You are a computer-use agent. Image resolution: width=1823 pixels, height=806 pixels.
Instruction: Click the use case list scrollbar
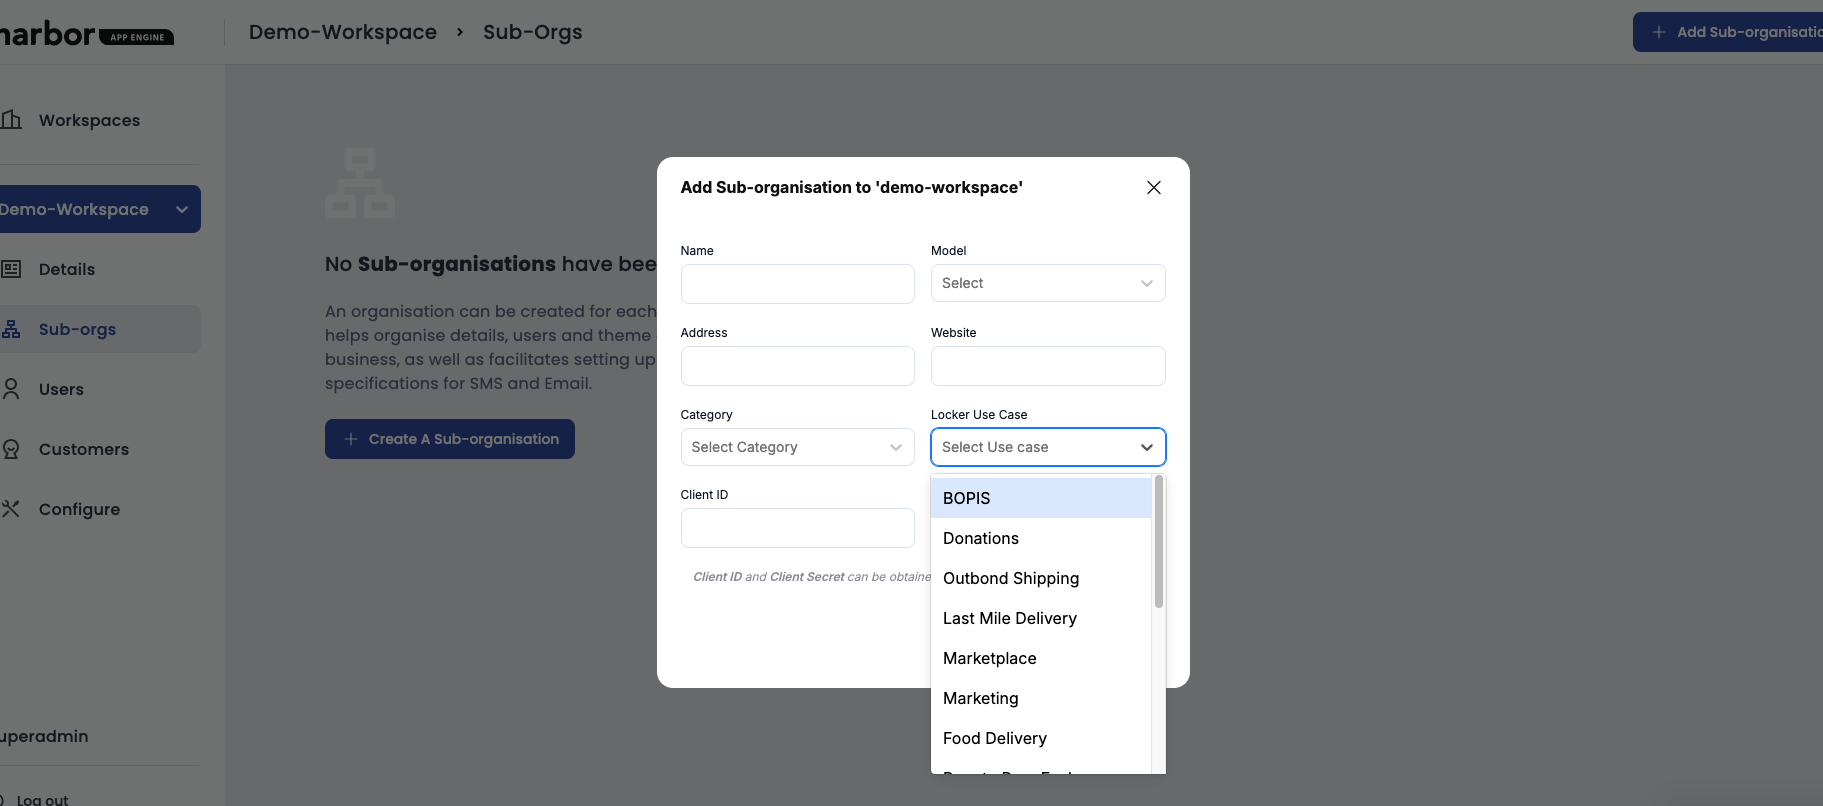pos(1159,541)
